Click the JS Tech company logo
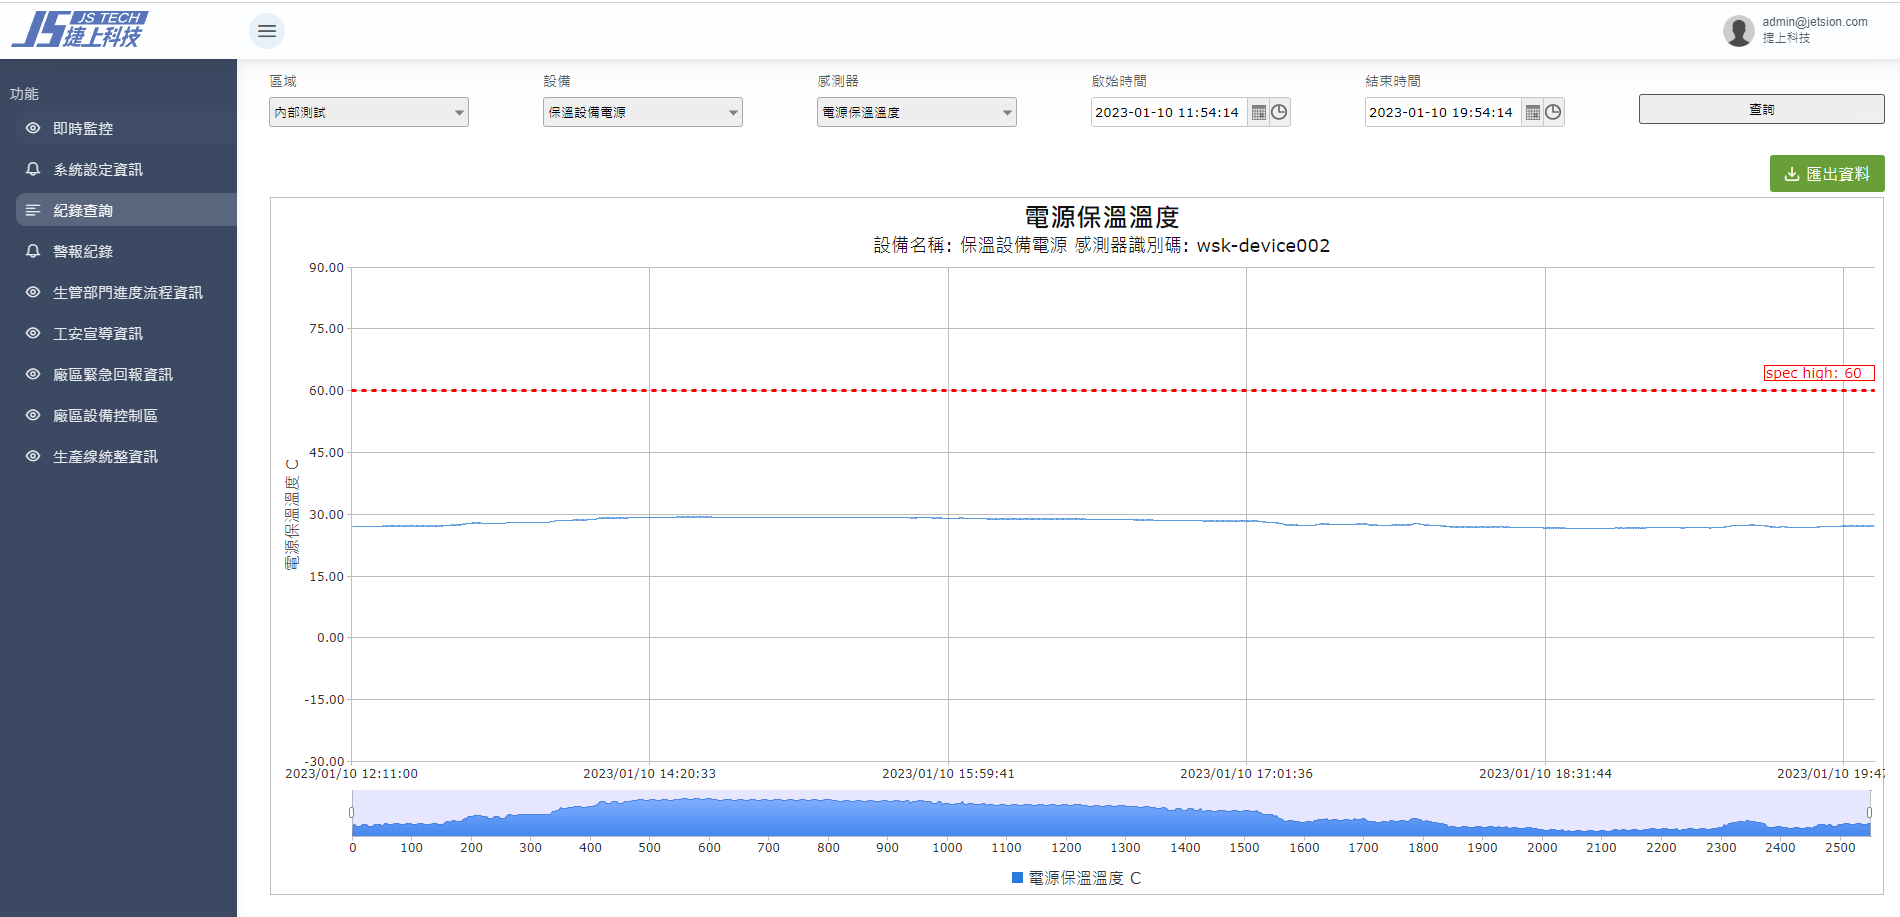This screenshot has width=1900, height=917. (80, 30)
